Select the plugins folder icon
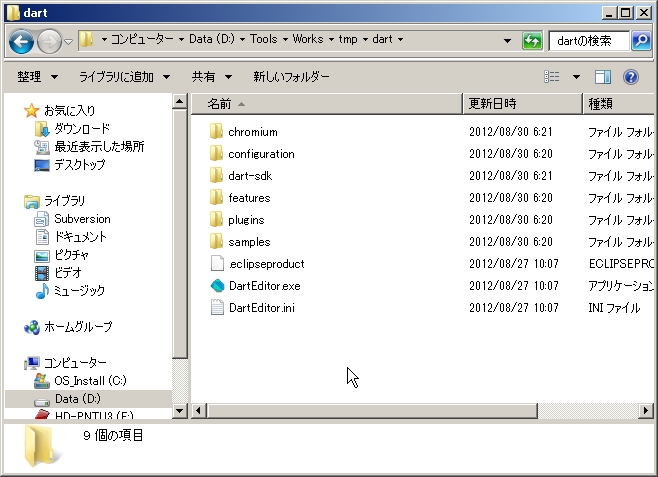 (x=216, y=219)
